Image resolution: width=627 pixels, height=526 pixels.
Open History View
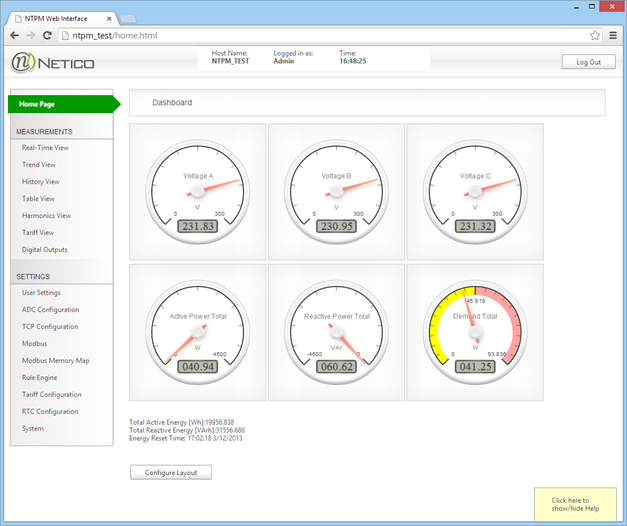coord(40,182)
